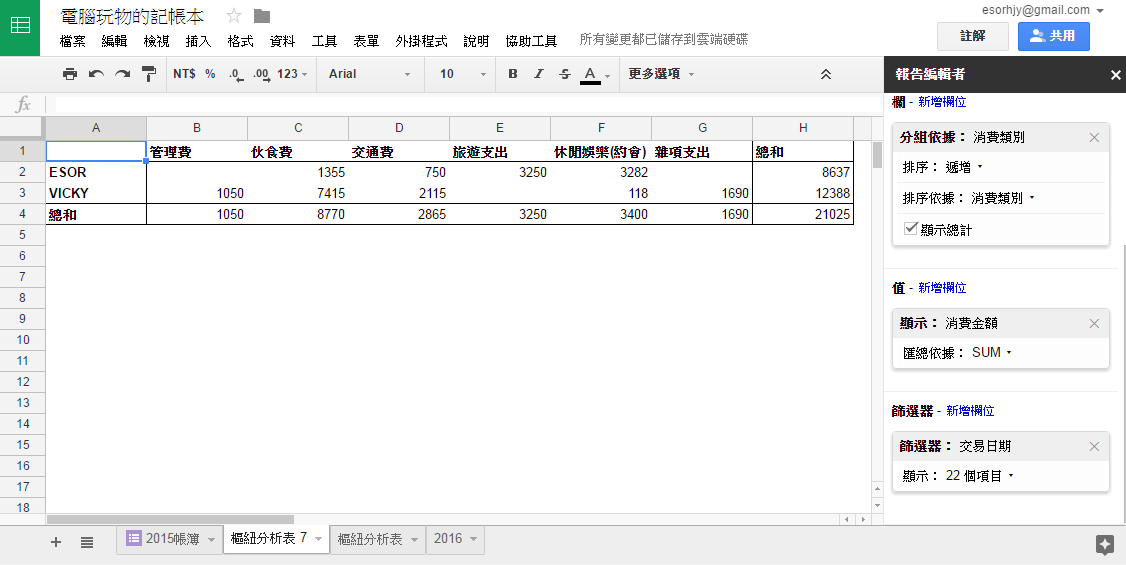The height and width of the screenshot is (565, 1126).
Task: Switch to the 2016 tab
Action: (455, 539)
